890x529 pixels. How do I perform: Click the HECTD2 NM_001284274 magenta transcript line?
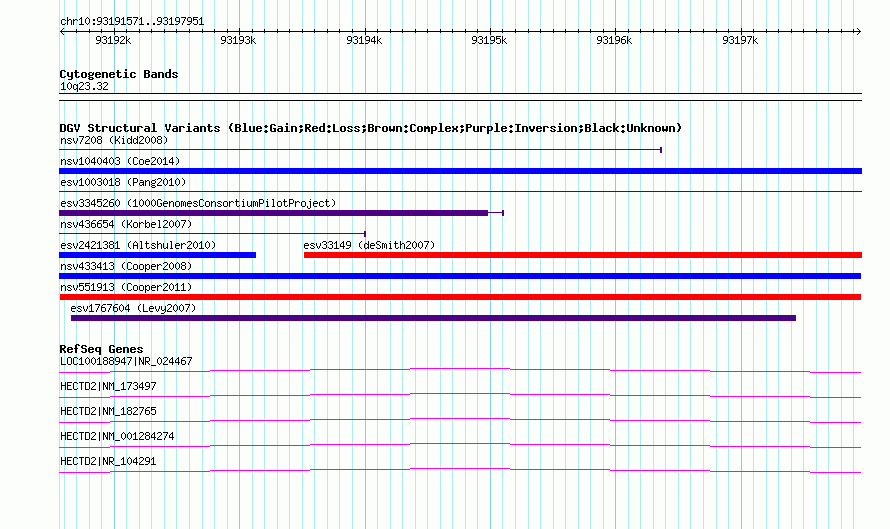coord(460,446)
